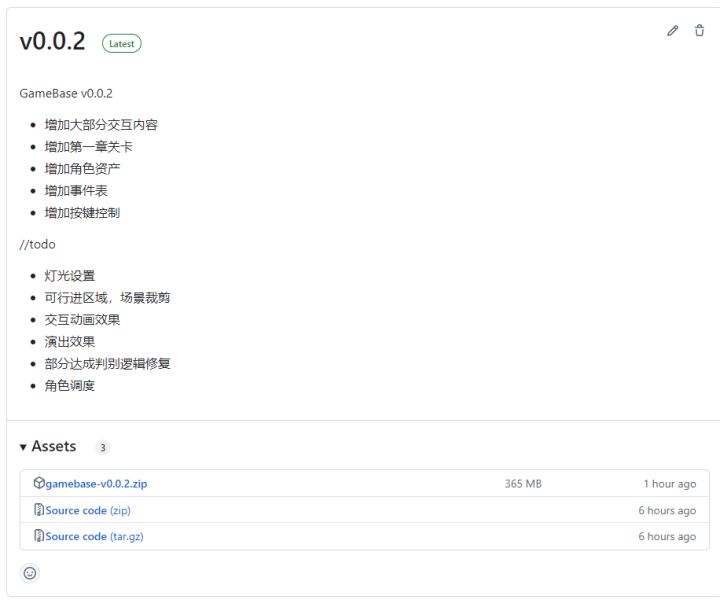Select bullet 角色调度
The image size is (720, 607).
point(70,386)
